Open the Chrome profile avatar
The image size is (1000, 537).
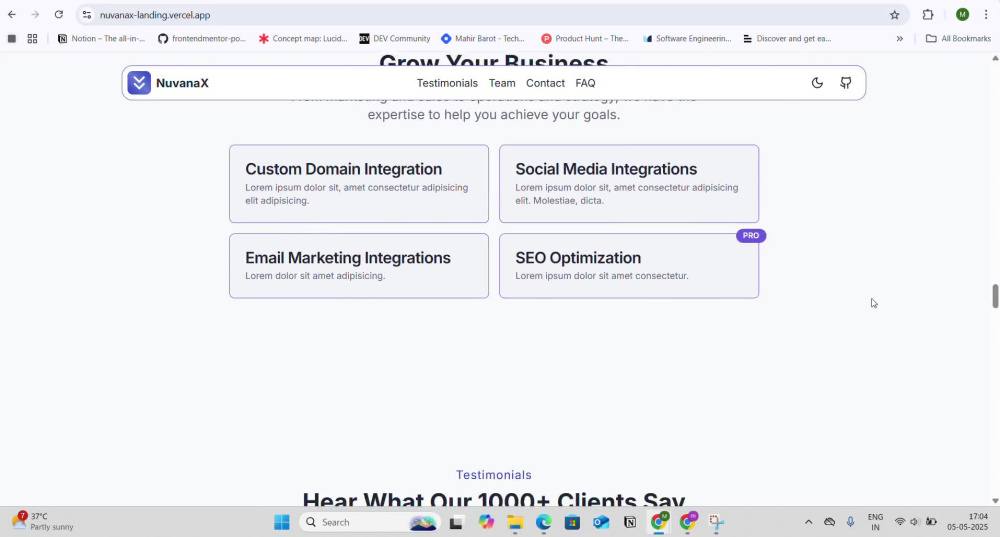coord(962,15)
